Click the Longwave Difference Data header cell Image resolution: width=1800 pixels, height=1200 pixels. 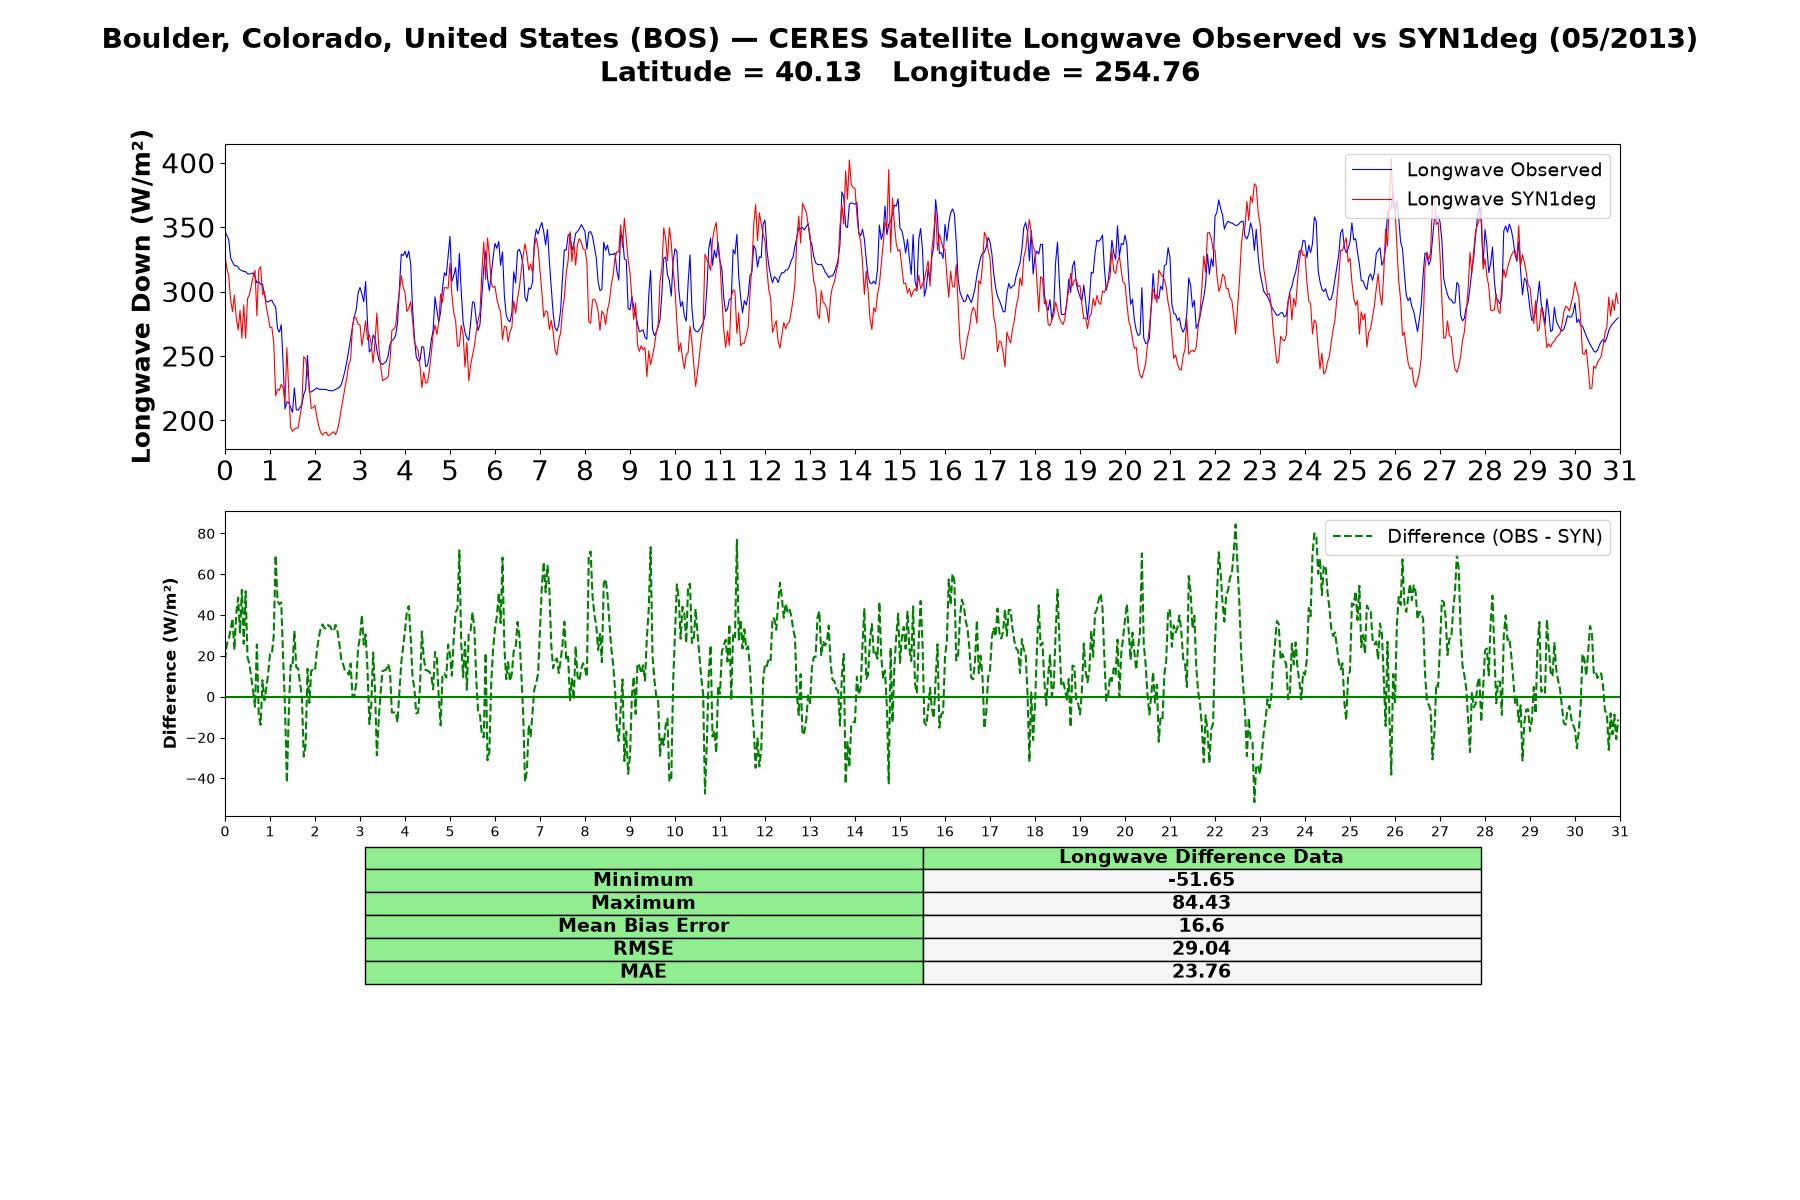(1202, 857)
